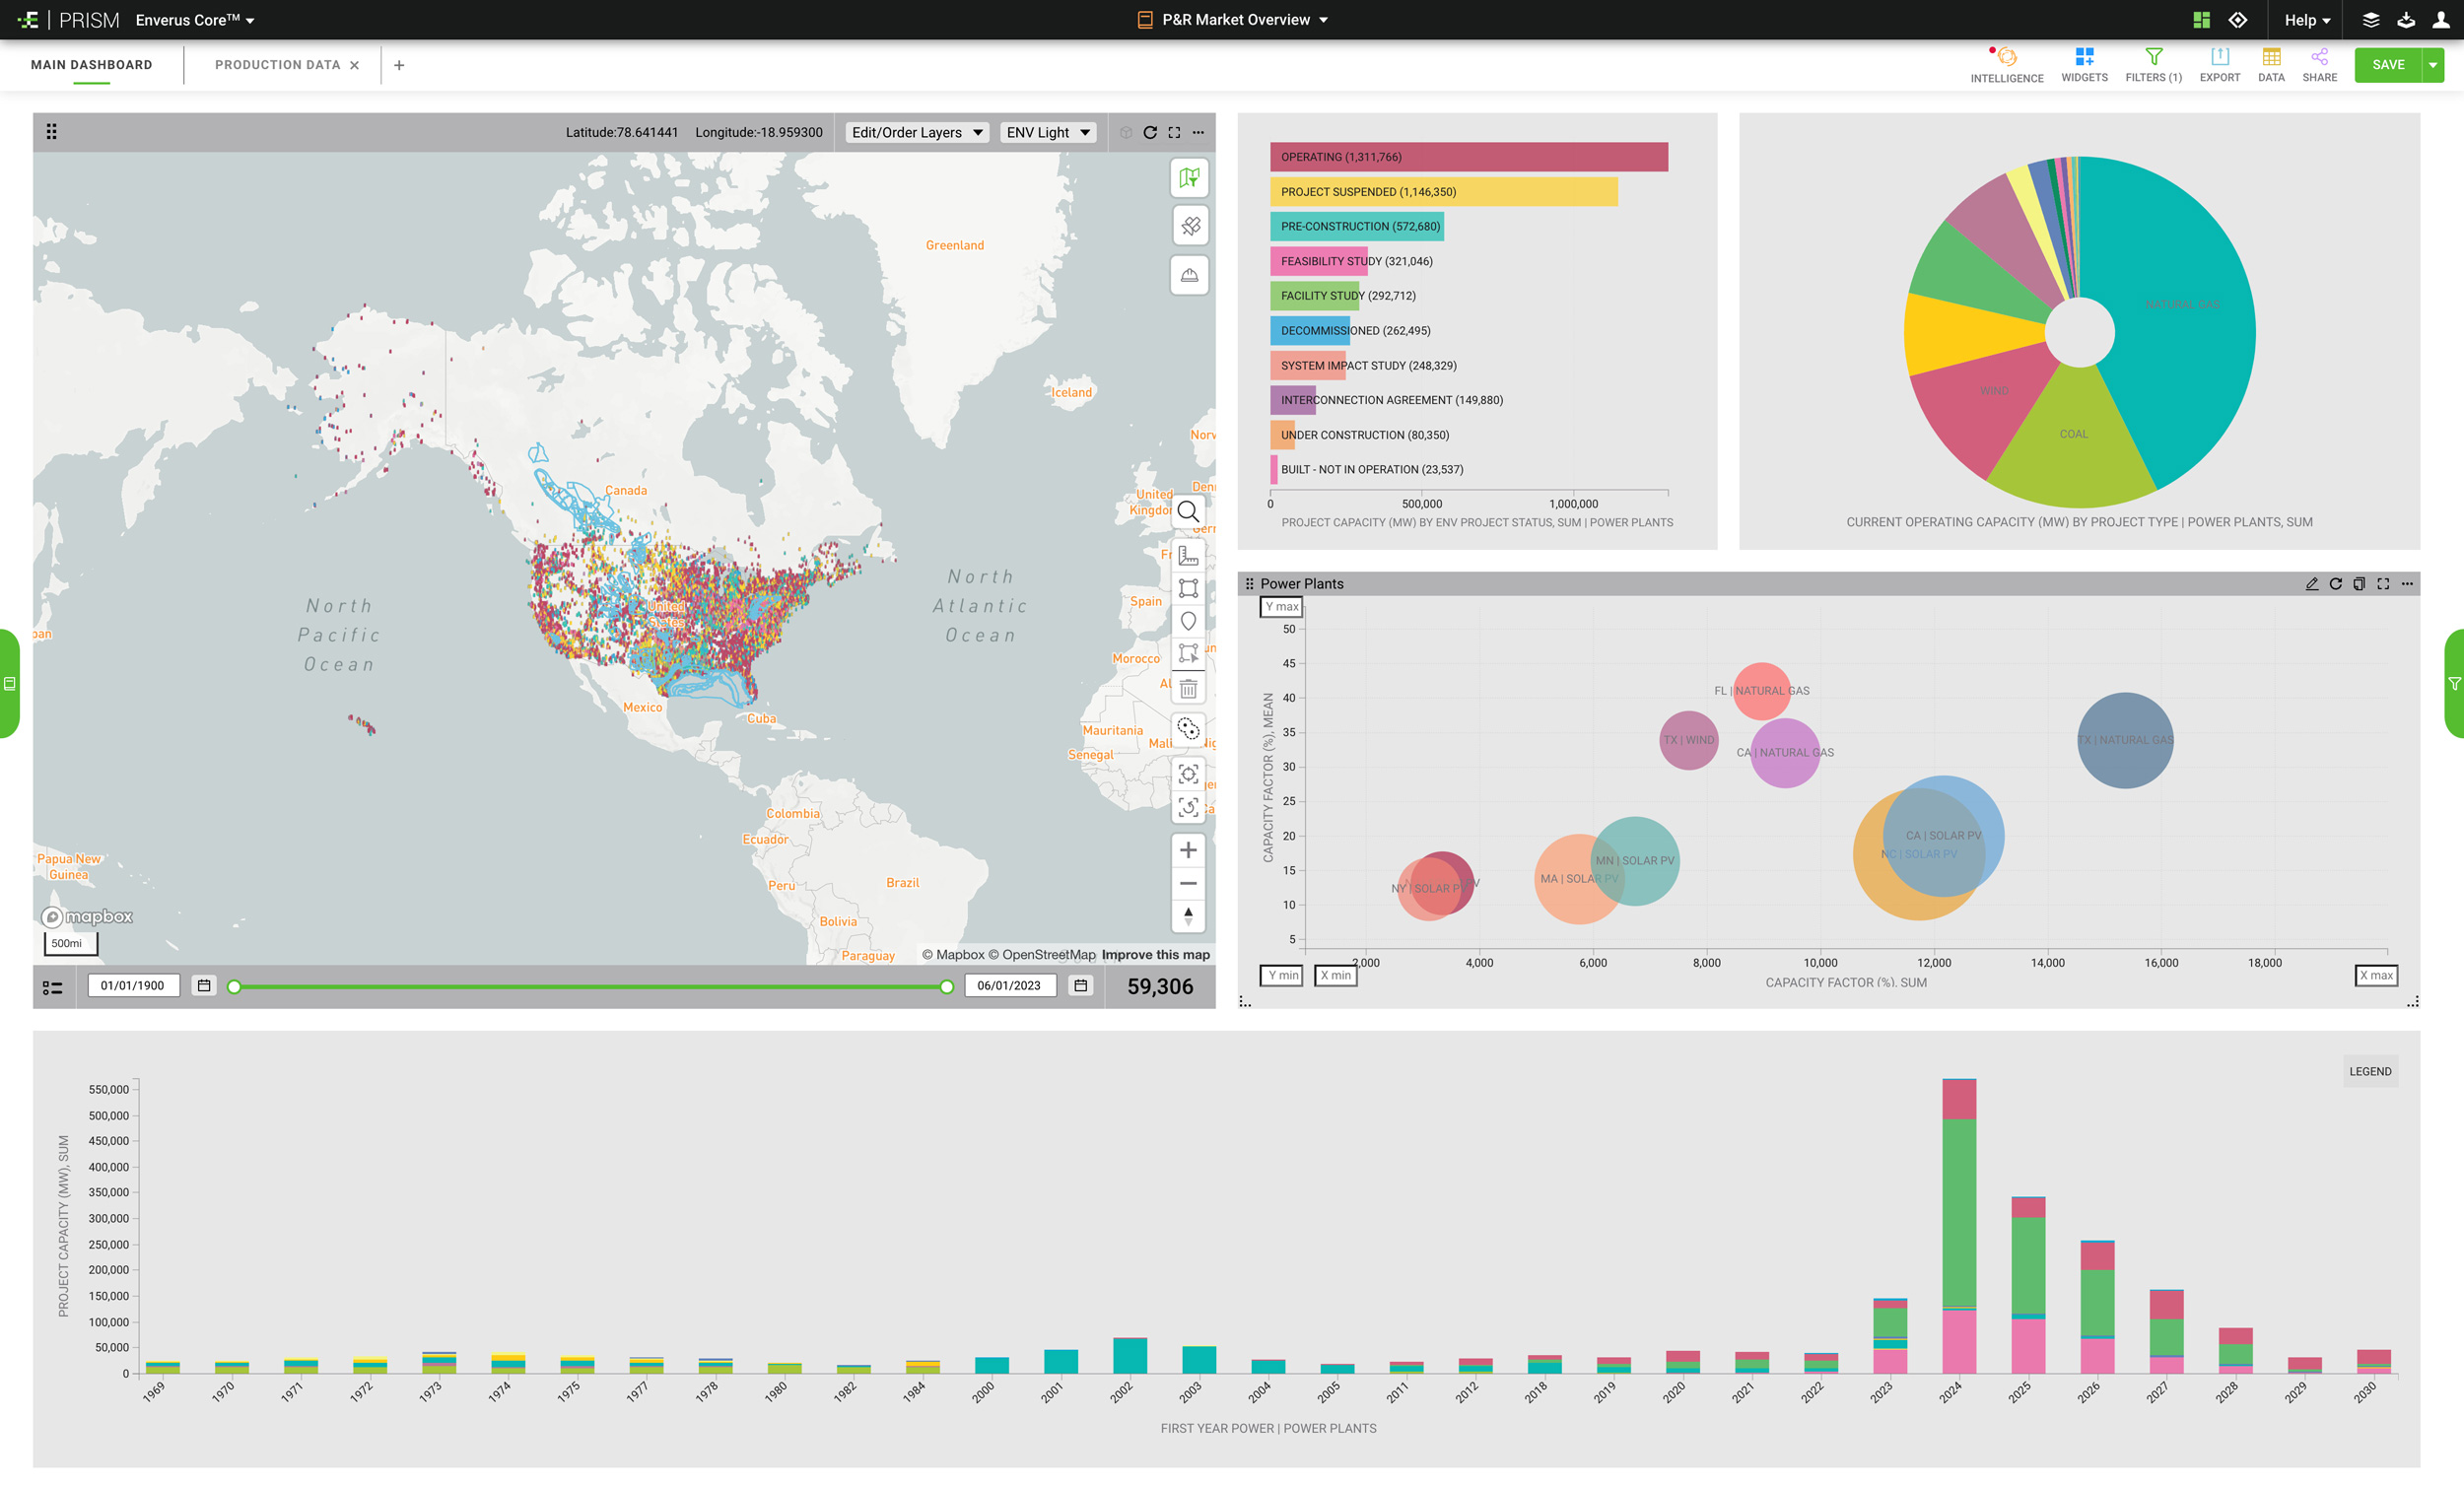
Task: Open Filters (1) panel
Action: [x=2153, y=65]
